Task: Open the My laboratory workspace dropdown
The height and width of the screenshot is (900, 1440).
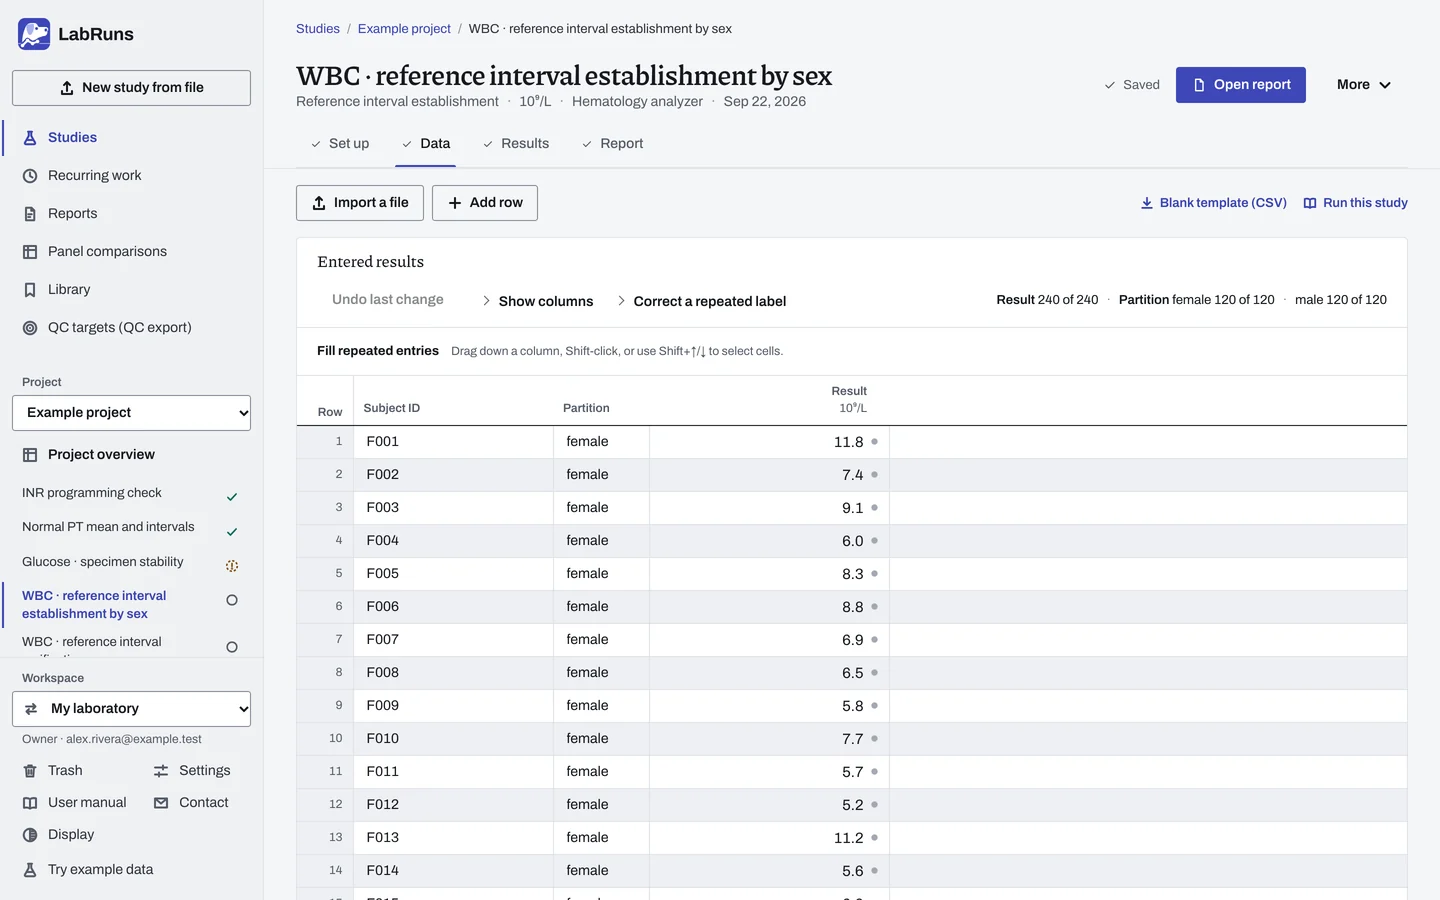Action: tap(131, 709)
